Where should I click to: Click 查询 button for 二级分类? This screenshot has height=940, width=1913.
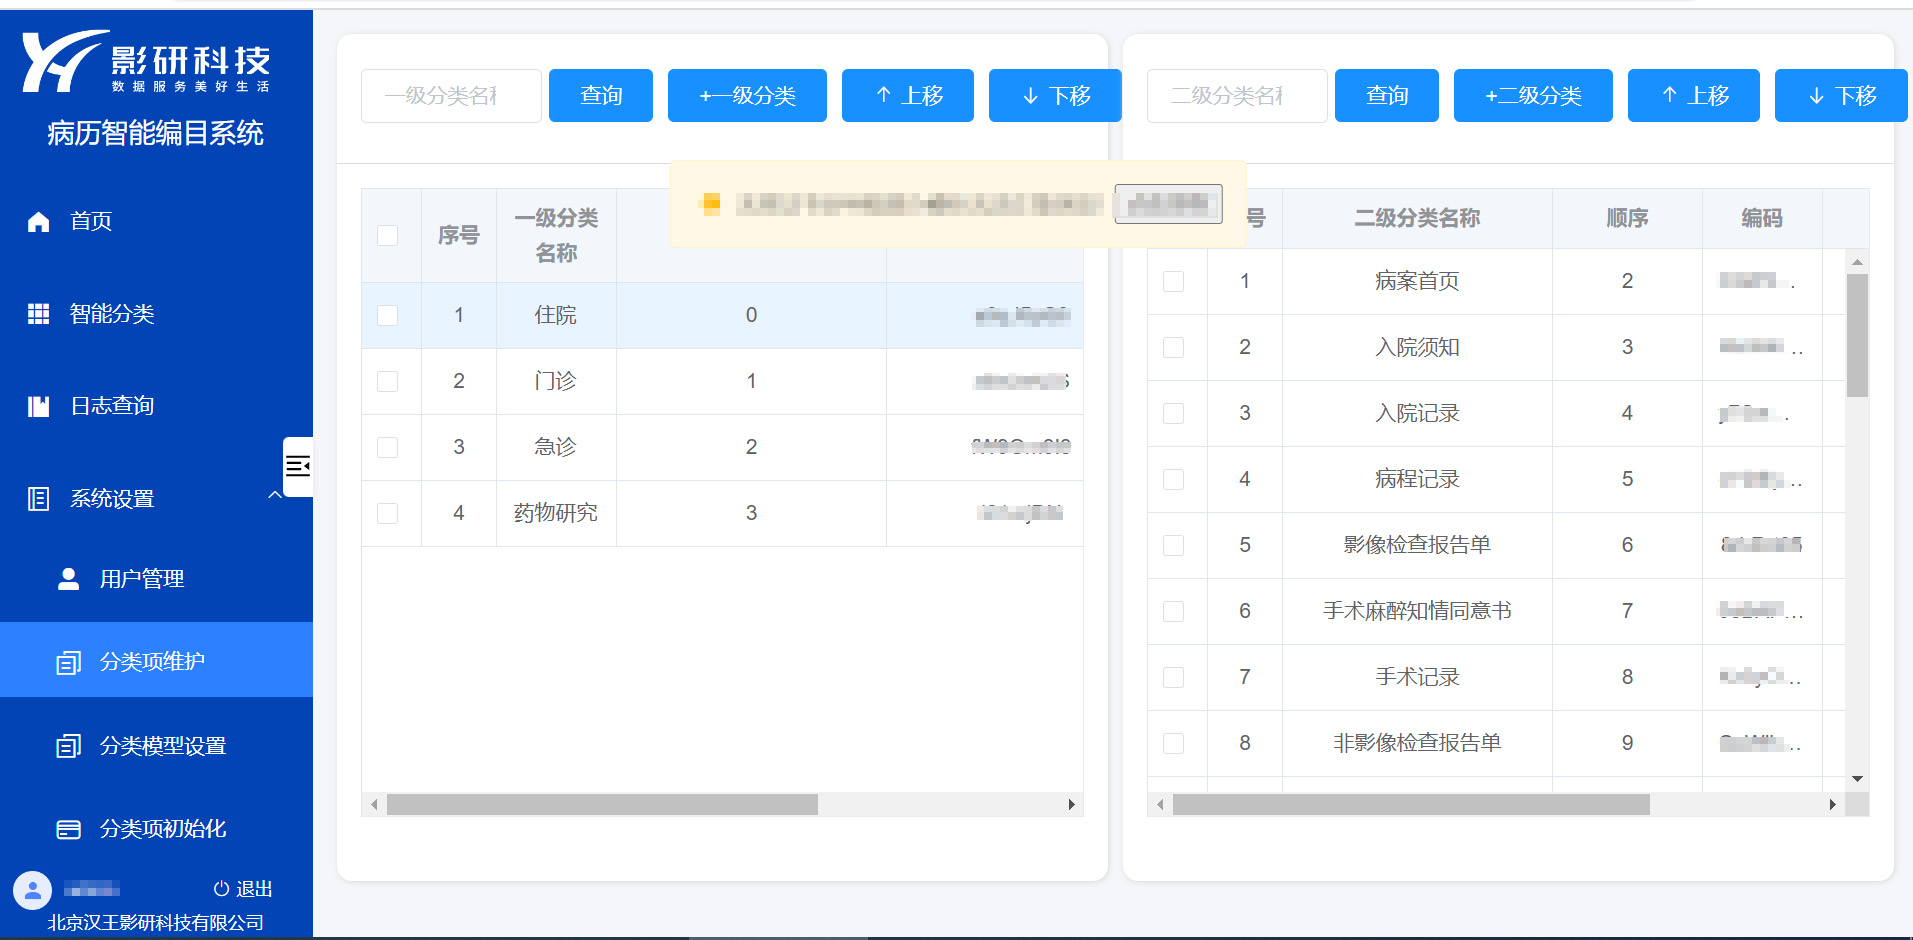1387,96
